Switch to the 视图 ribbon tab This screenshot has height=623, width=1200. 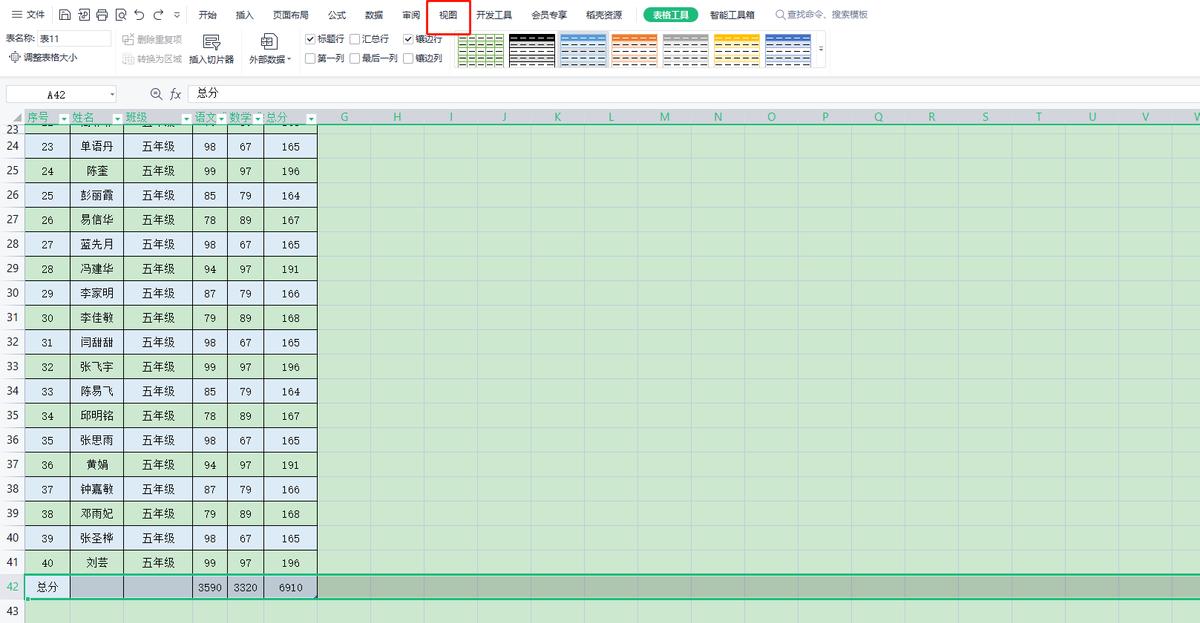pos(447,14)
